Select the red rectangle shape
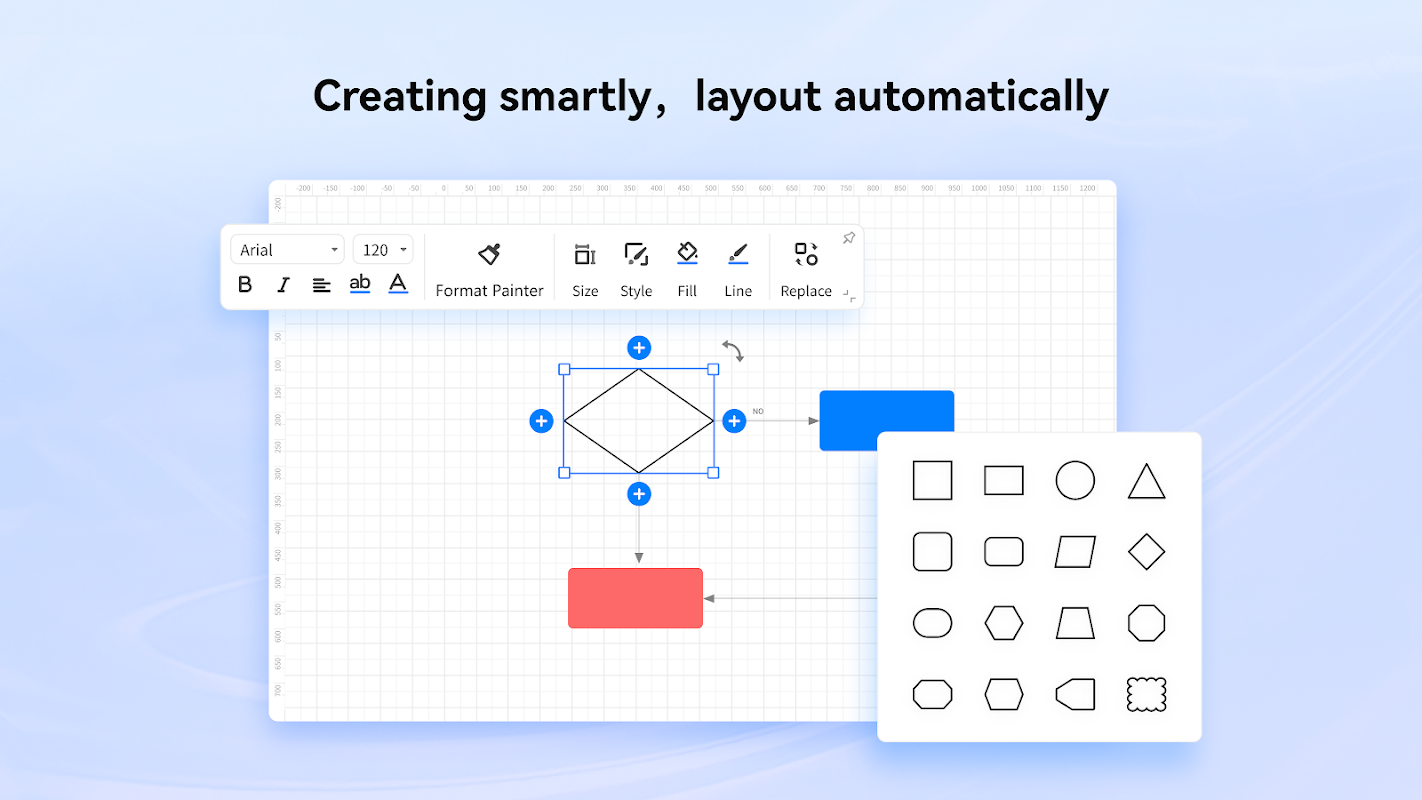Screen dimensions: 1422x800 [x=635, y=598]
